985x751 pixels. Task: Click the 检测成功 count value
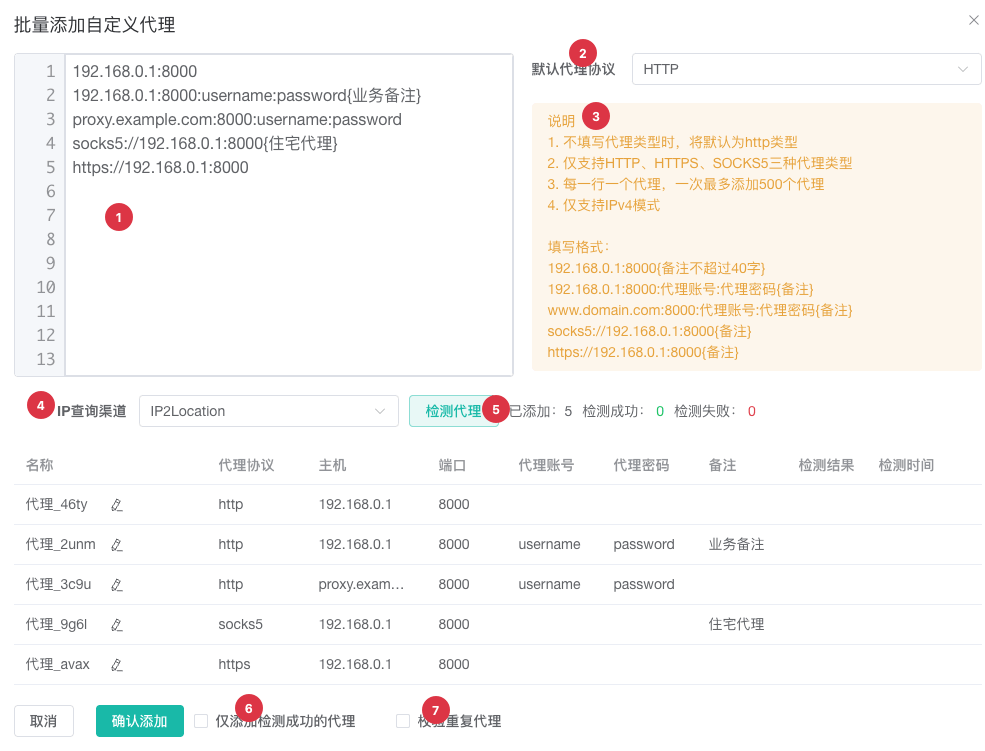(x=660, y=411)
